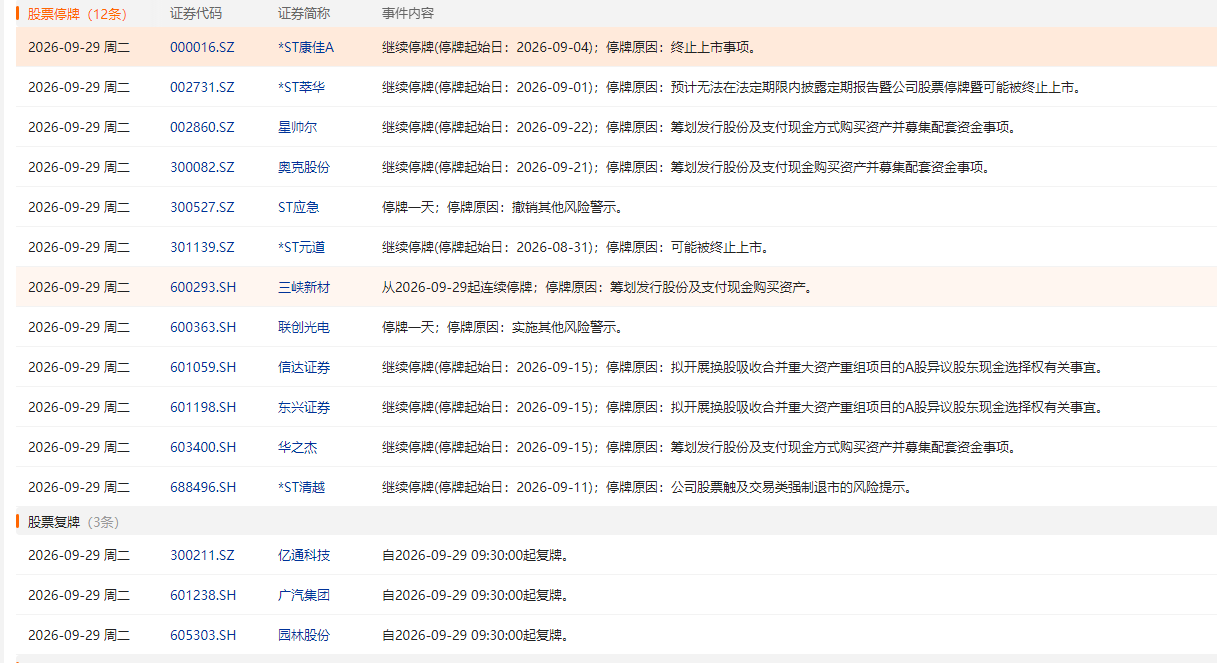Select 奥克股份 stock name
Image resolution: width=1217 pixels, height=663 pixels.
point(304,167)
